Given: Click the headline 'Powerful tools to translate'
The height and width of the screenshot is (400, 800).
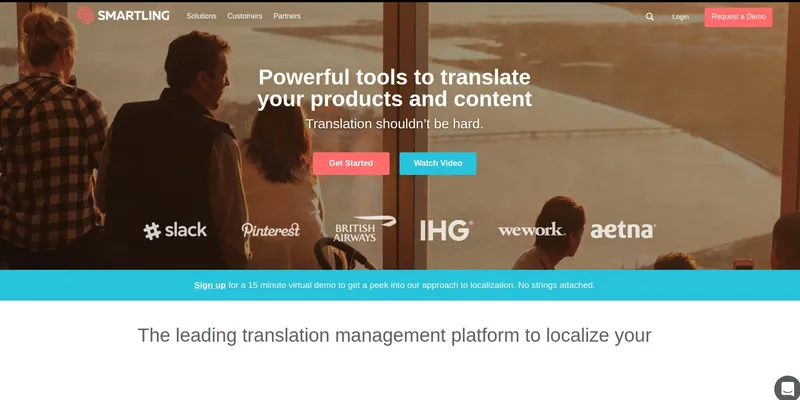Looking at the screenshot, I should [394, 78].
